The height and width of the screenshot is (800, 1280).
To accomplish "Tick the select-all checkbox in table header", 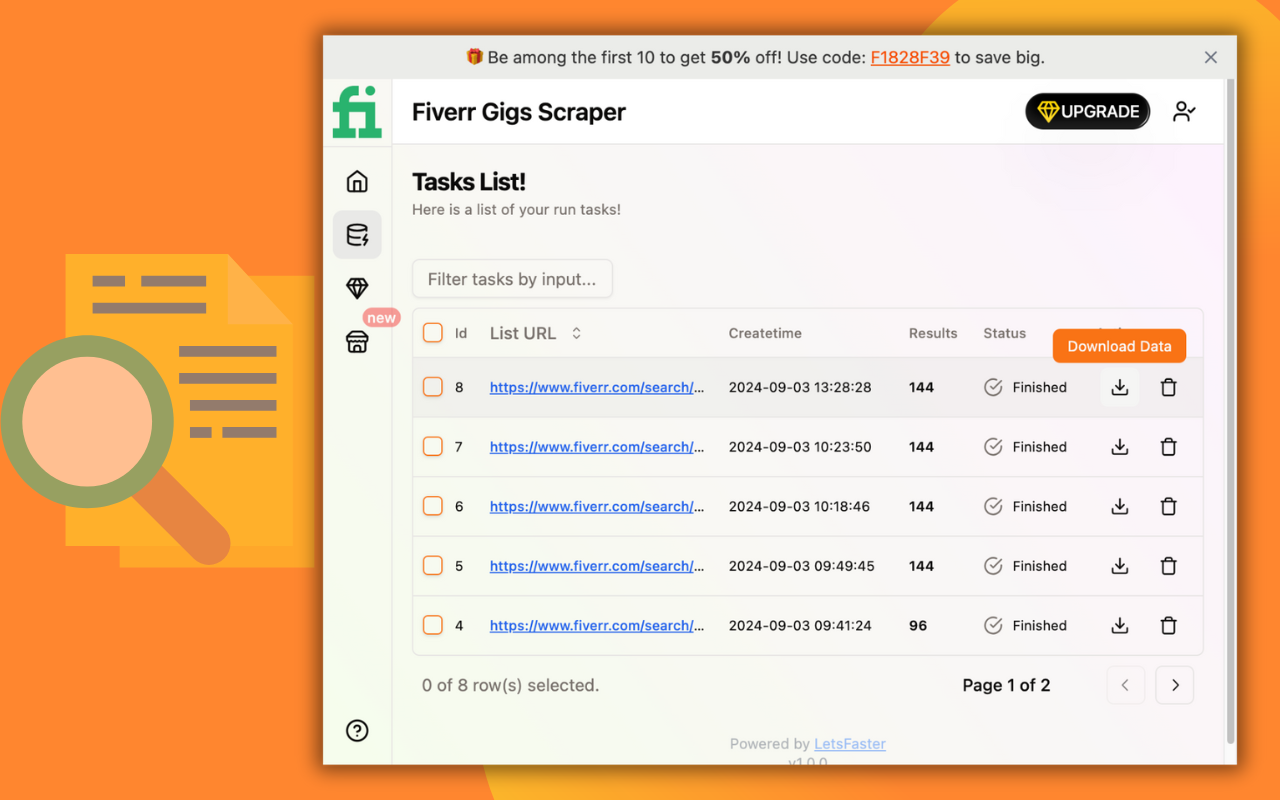I will pyautogui.click(x=432, y=333).
